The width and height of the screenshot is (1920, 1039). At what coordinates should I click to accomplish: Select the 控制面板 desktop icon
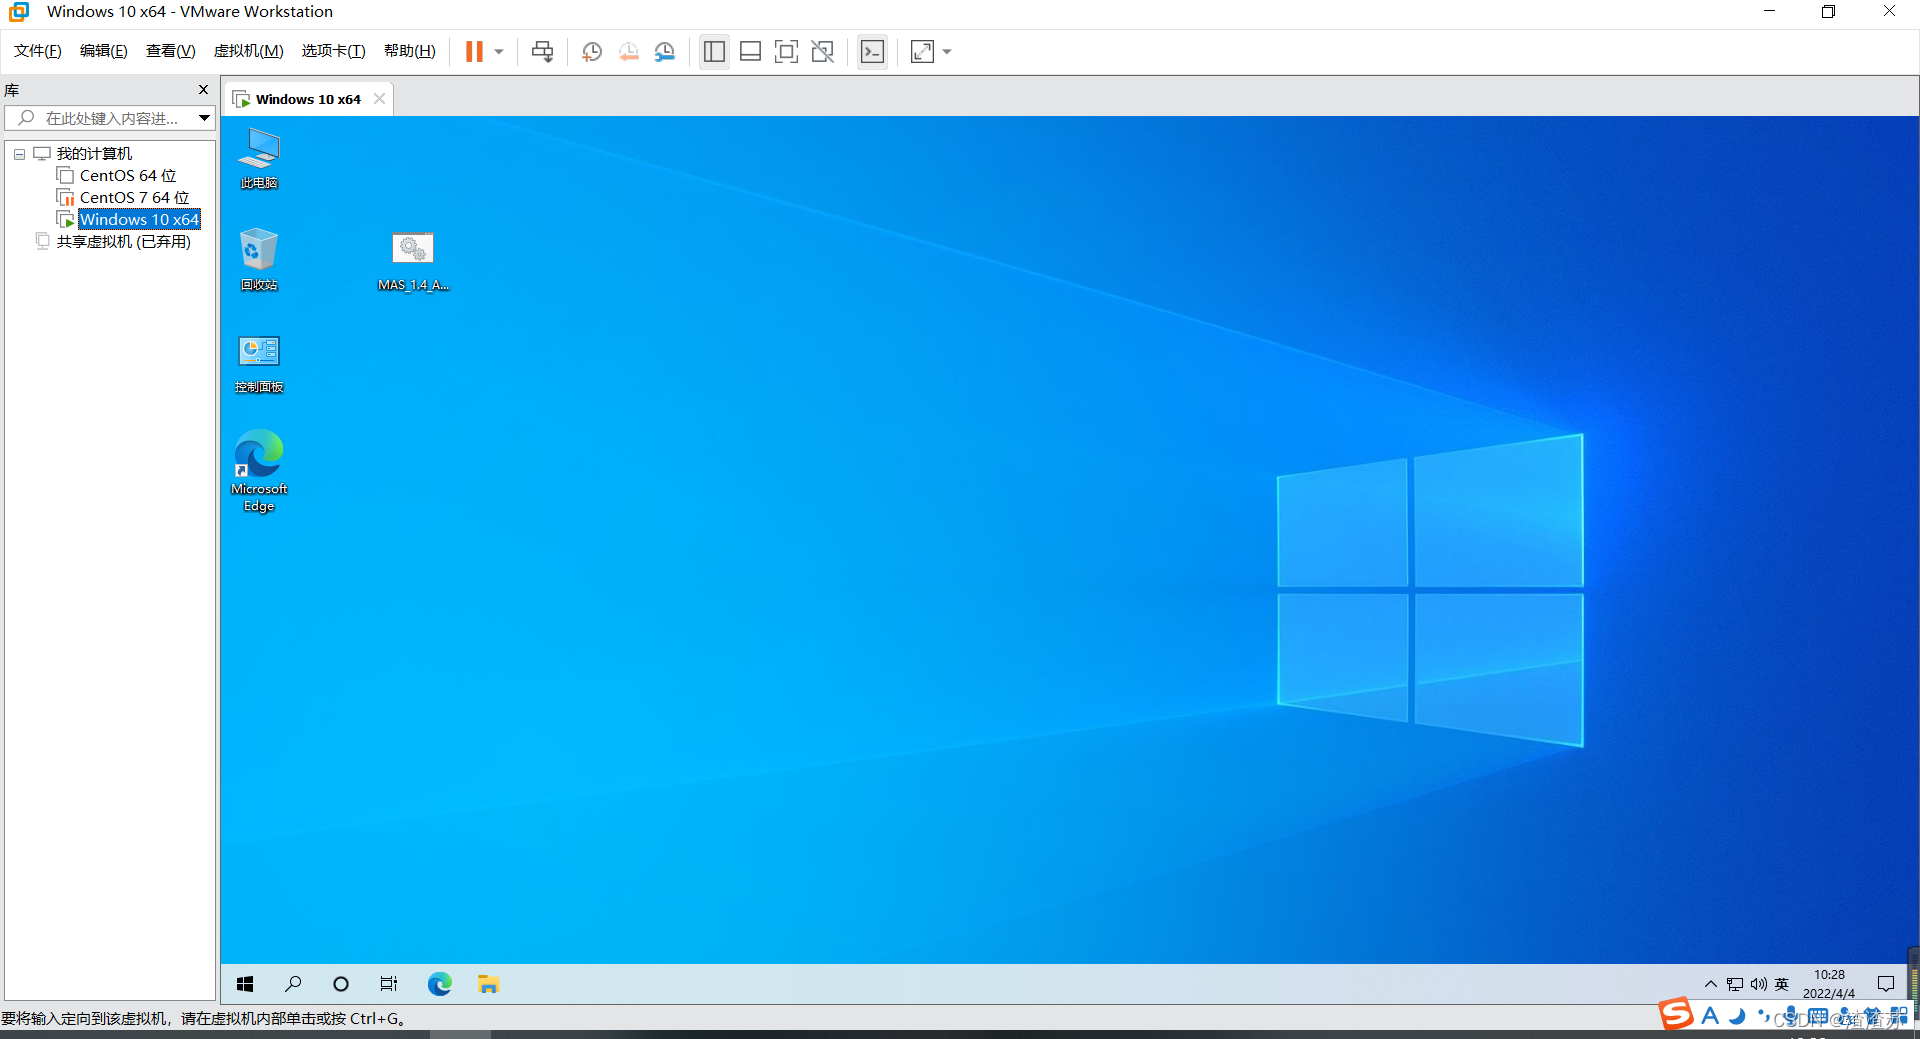[x=259, y=363]
